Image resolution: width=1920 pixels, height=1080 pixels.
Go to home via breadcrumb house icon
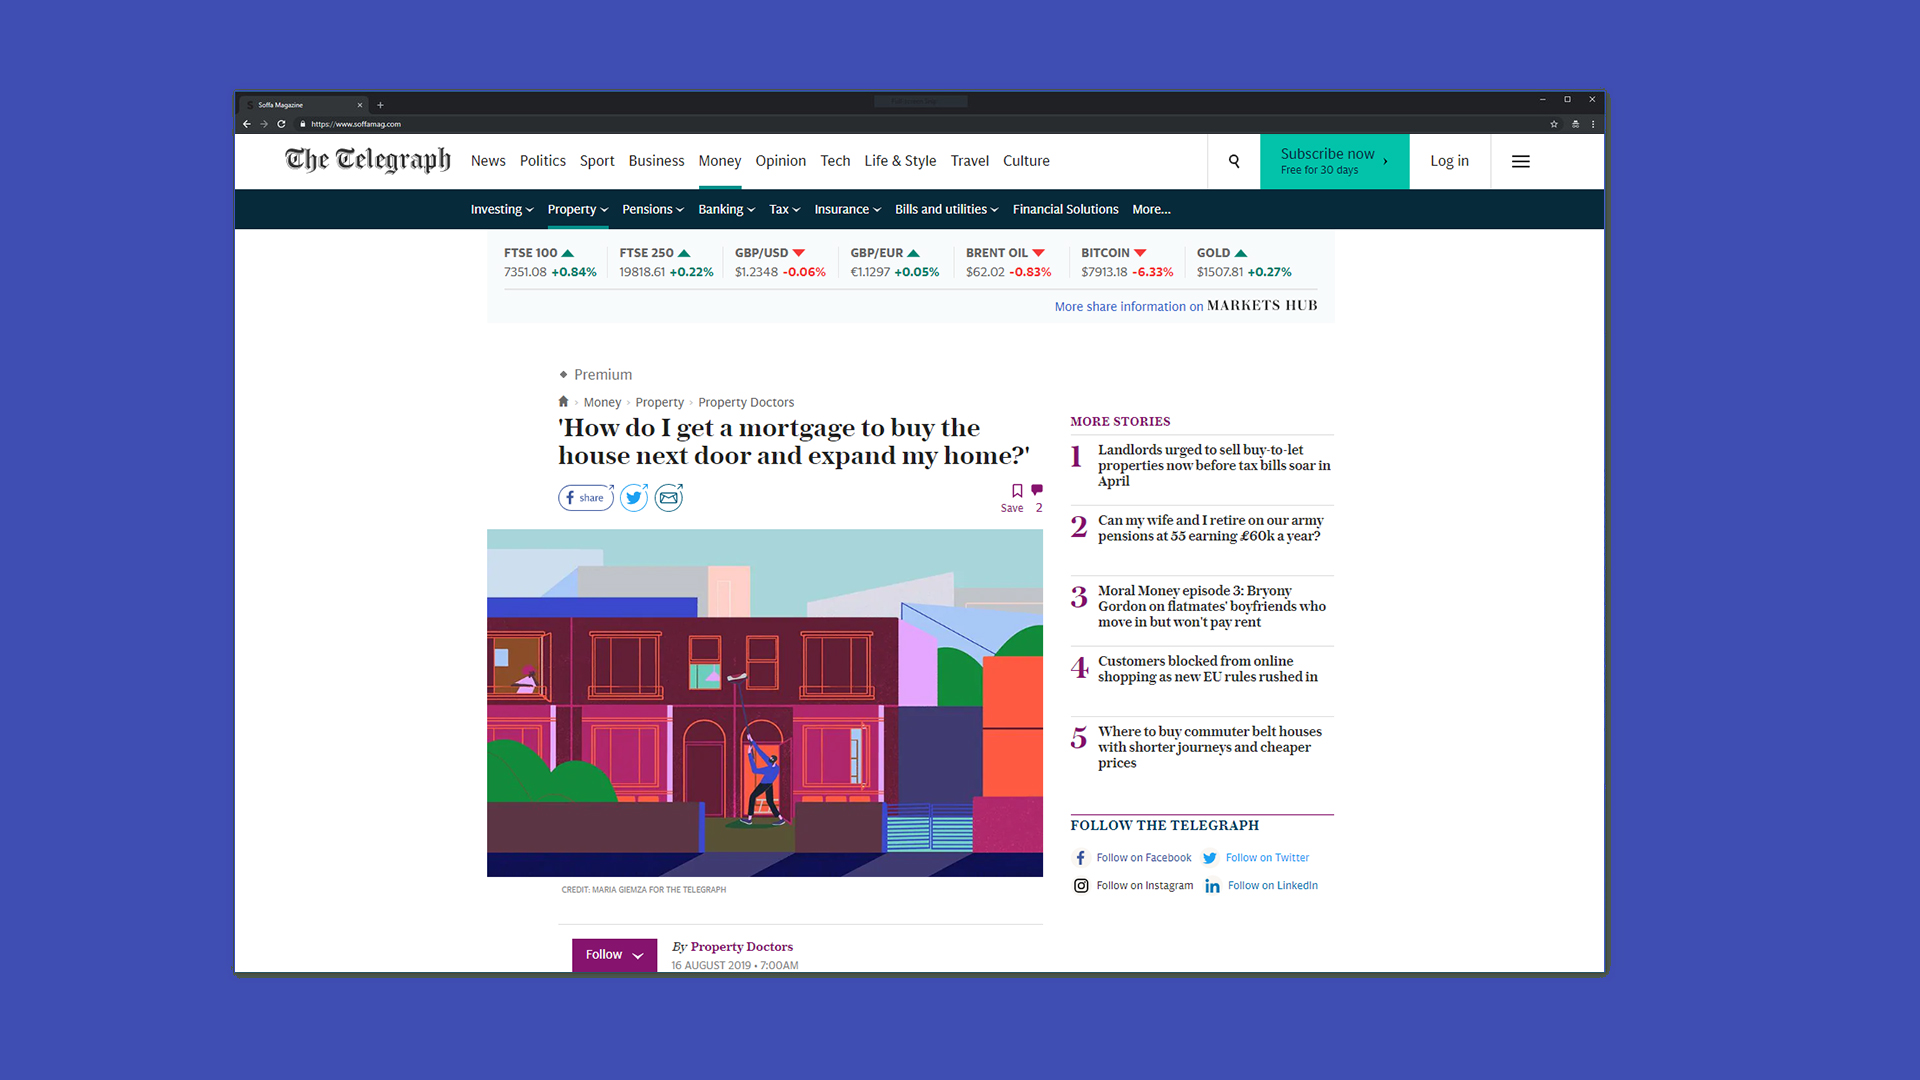[563, 401]
